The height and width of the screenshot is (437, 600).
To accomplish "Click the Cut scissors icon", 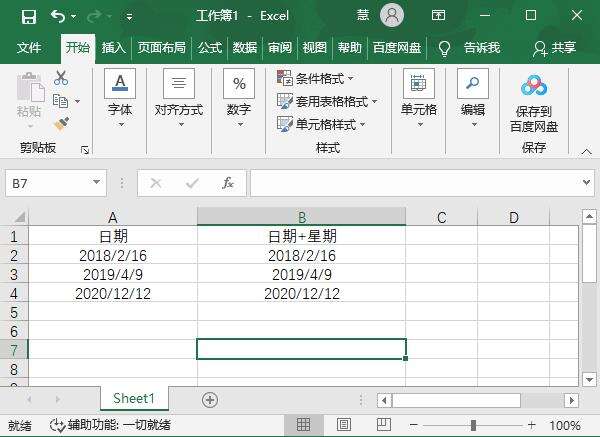I will pyautogui.click(x=61, y=78).
